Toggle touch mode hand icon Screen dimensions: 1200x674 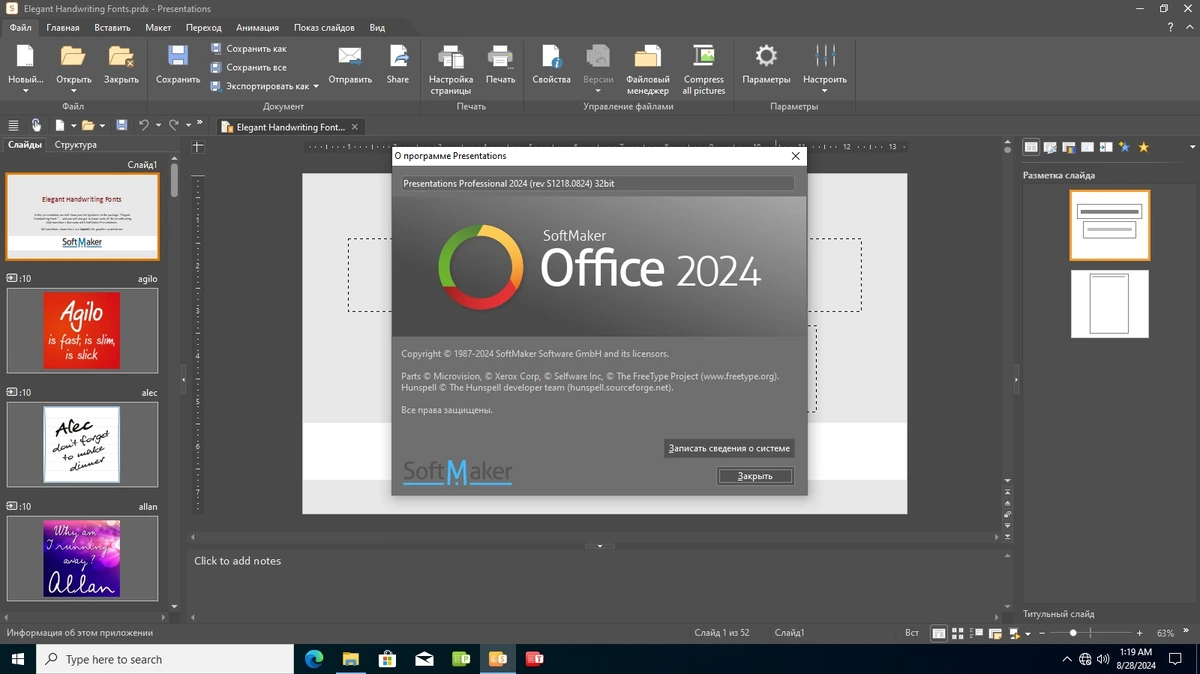coord(36,125)
